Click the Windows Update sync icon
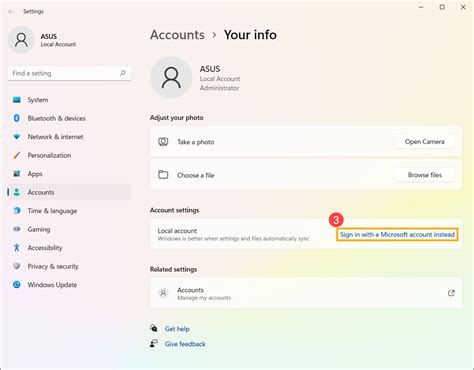The image size is (474, 370). (17, 284)
